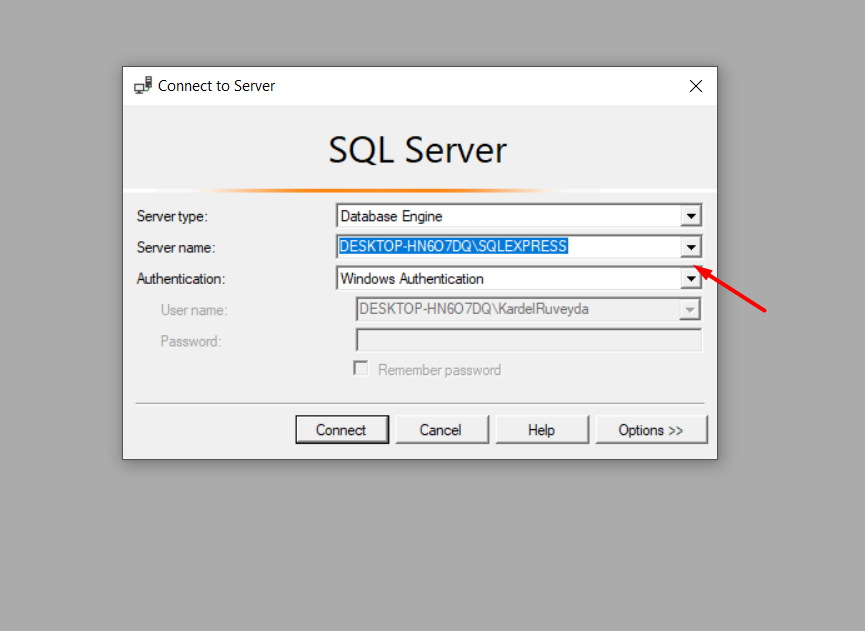Click the Authentication: label
Screen dimensions: 865x631
[x=181, y=279]
